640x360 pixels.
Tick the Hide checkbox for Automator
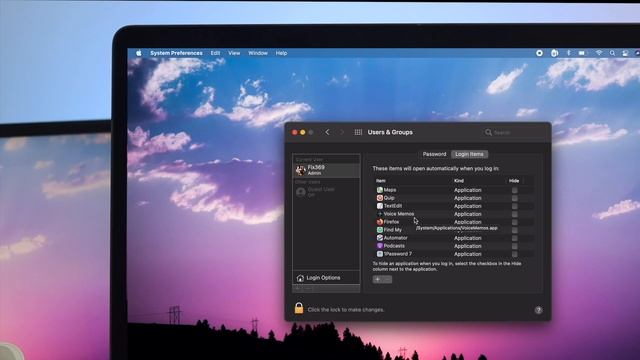click(x=515, y=238)
